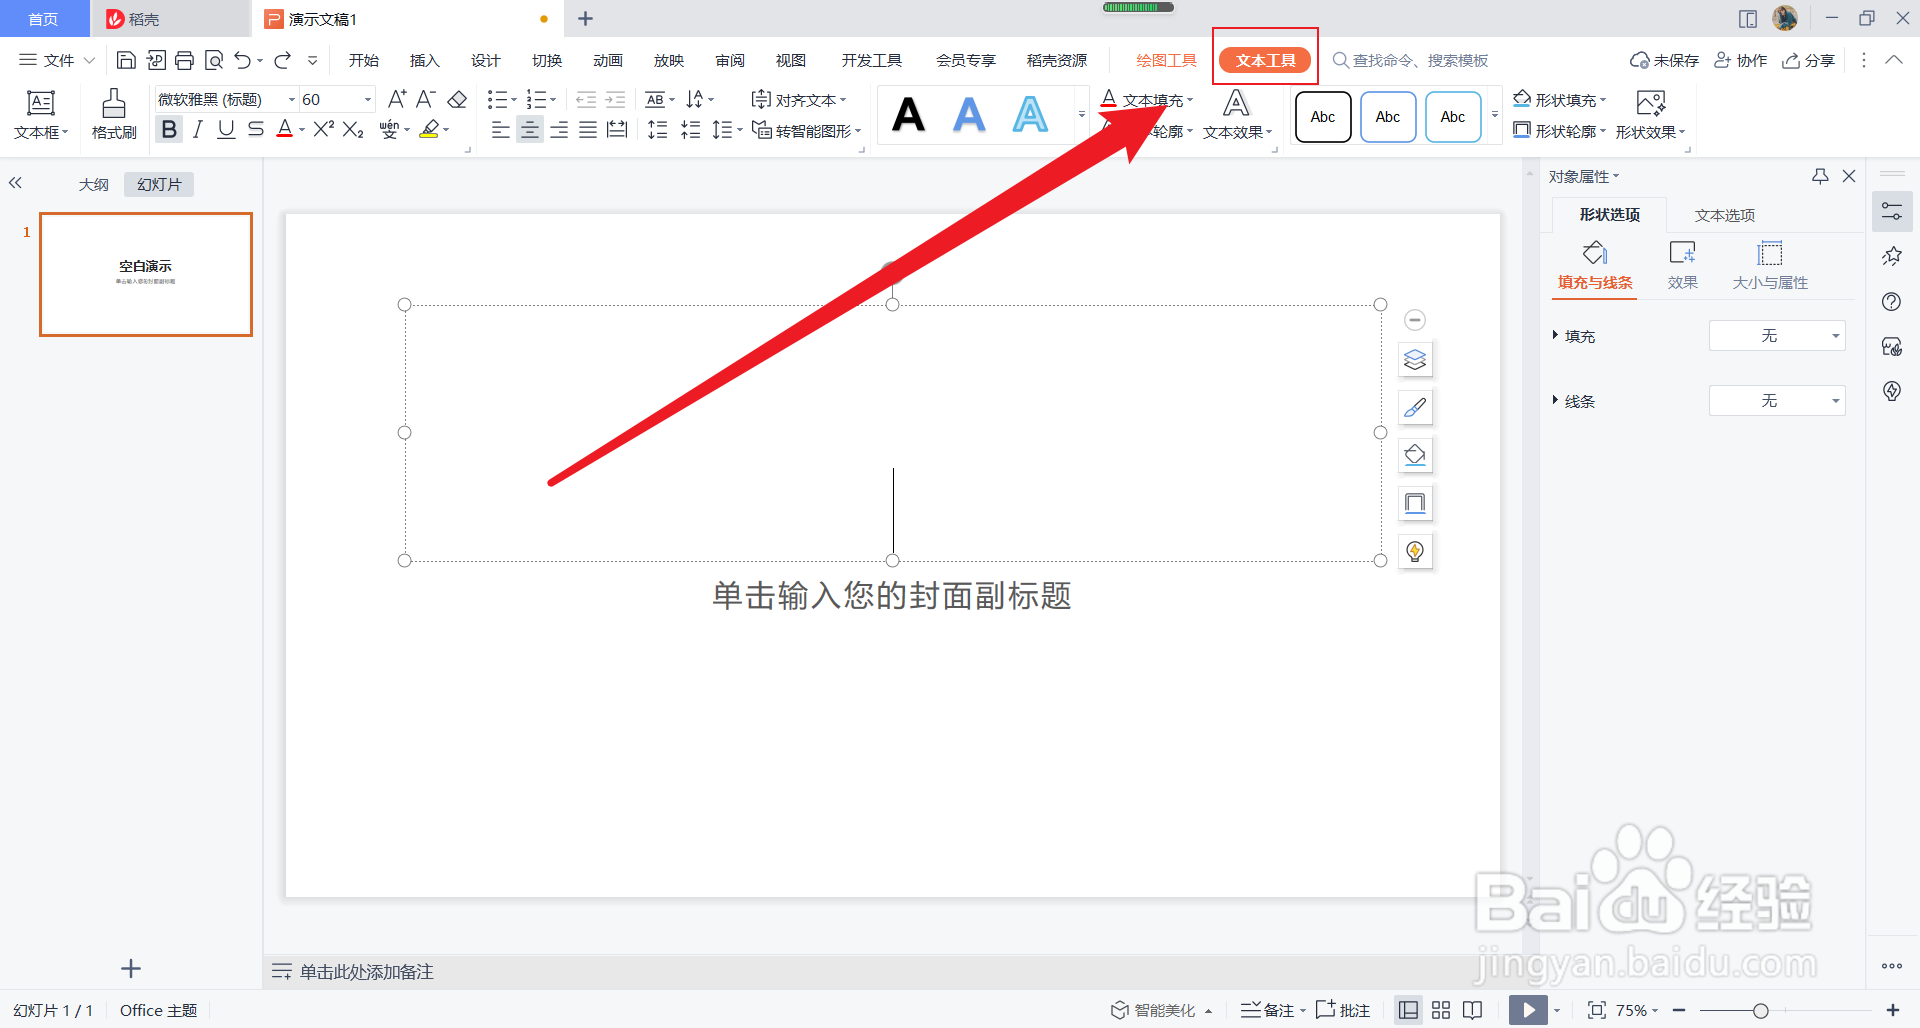Click the format painter brush
This screenshot has height=1028, width=1920.
114,114
